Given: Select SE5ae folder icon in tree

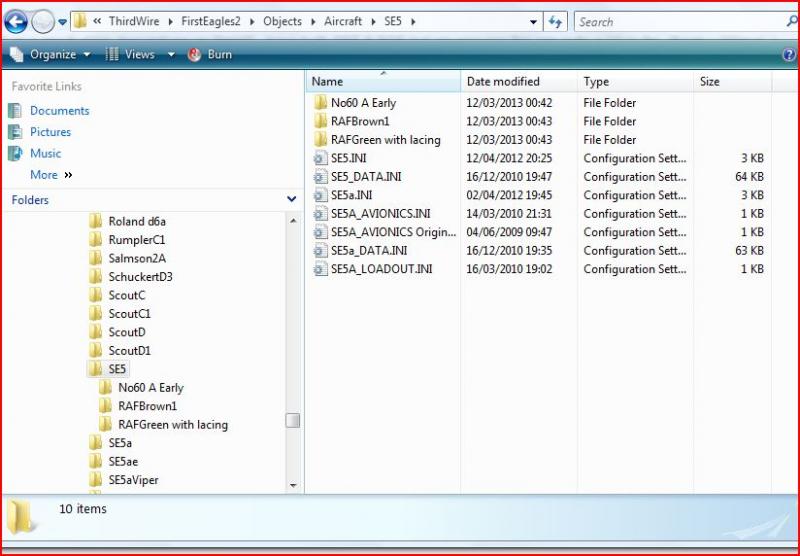Looking at the screenshot, I should tap(95, 461).
